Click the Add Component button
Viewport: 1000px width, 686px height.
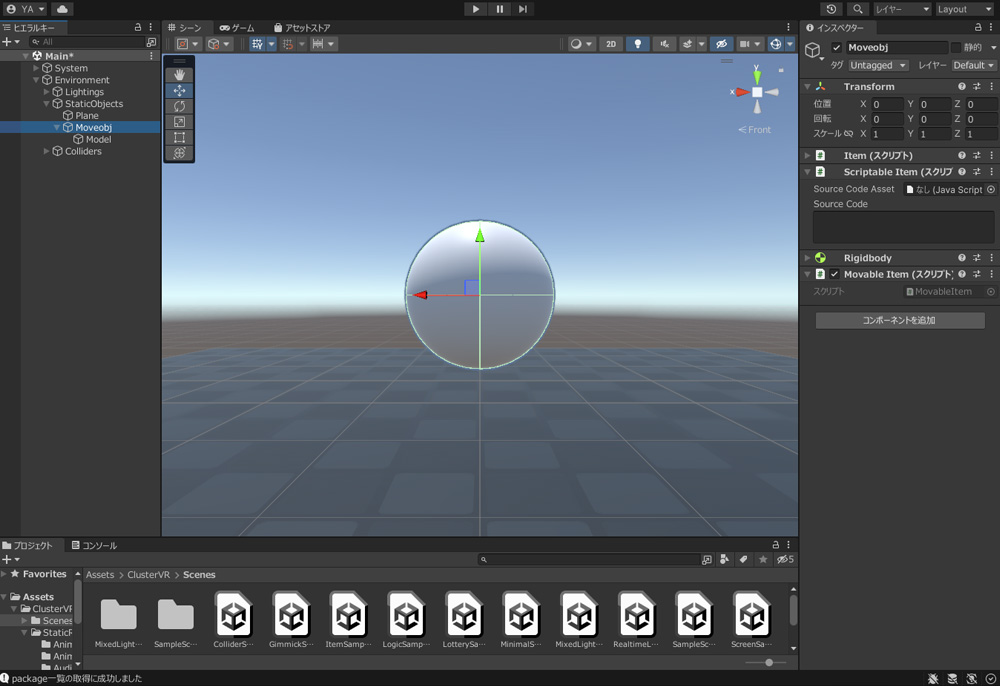coord(900,321)
